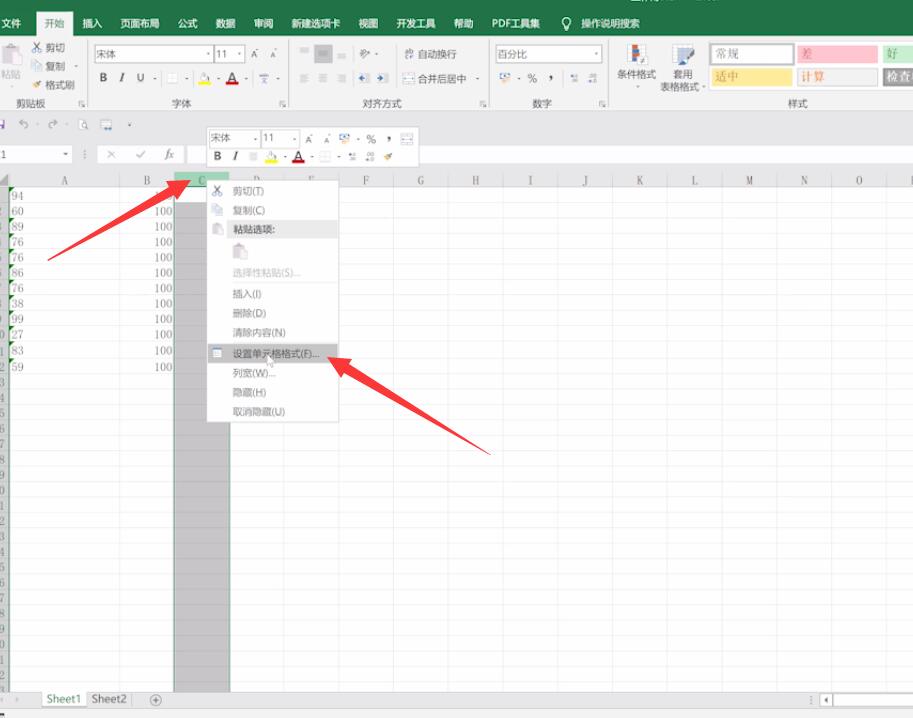This screenshot has width=913, height=718.
Task: Open the name box dropdown arrow
Action: point(65,154)
